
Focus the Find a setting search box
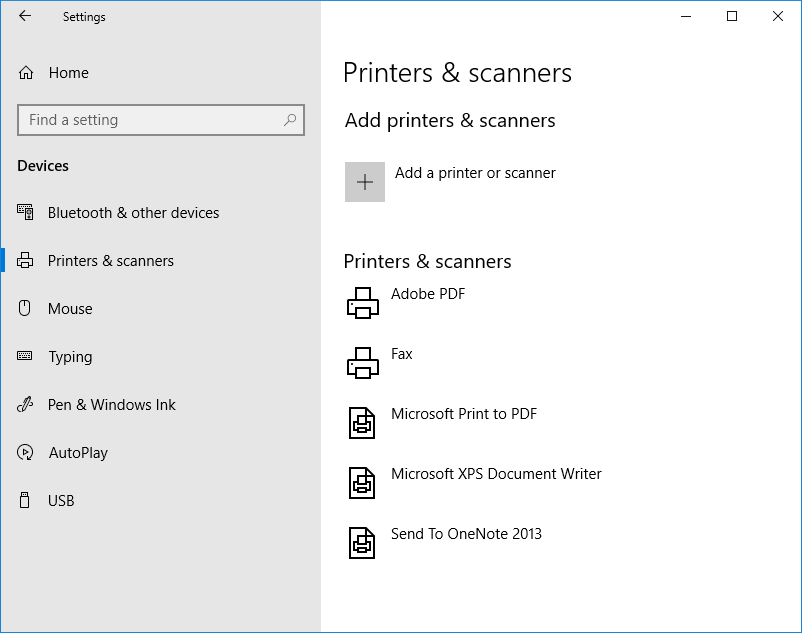tap(150, 120)
